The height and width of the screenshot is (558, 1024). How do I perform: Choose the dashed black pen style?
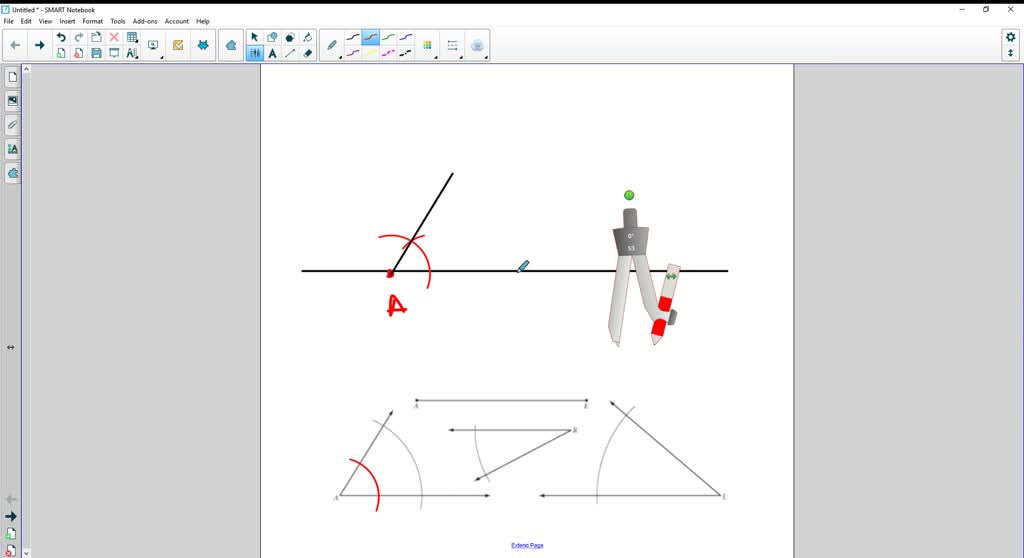tap(406, 53)
